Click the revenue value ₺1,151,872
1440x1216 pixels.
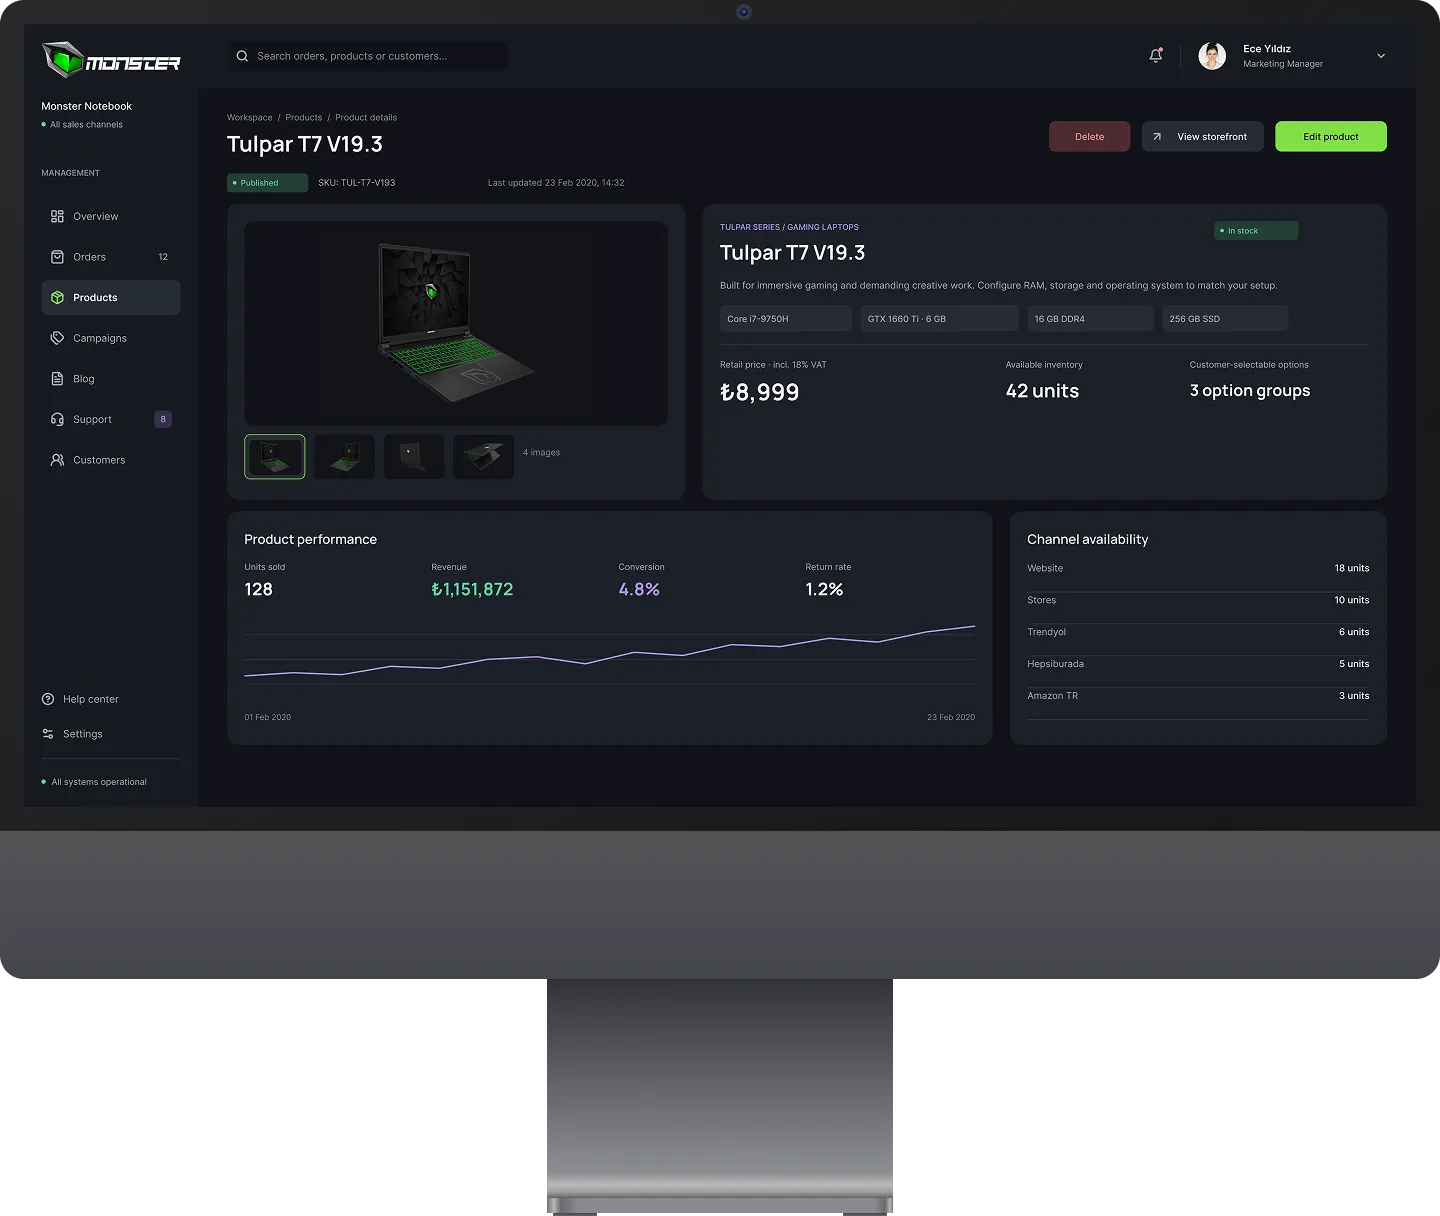tap(472, 590)
